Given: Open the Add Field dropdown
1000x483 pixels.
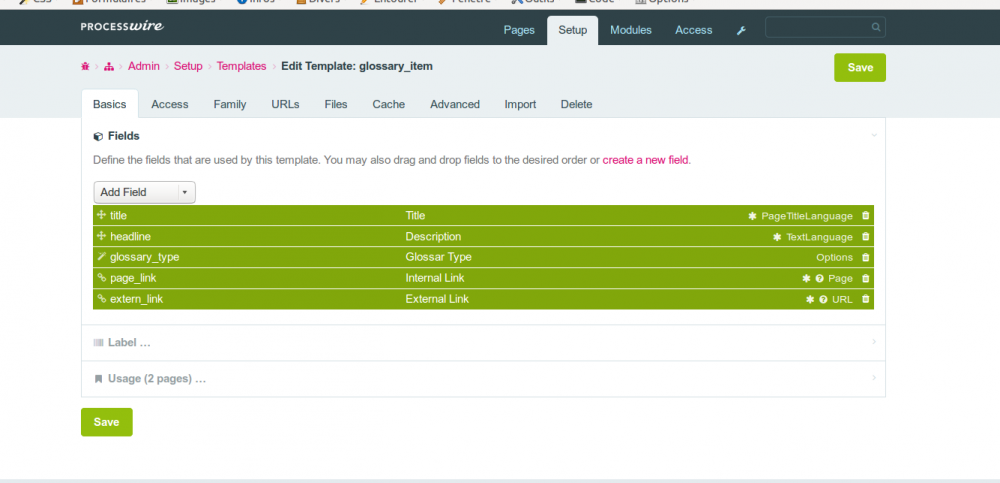Looking at the screenshot, I should tap(144, 192).
